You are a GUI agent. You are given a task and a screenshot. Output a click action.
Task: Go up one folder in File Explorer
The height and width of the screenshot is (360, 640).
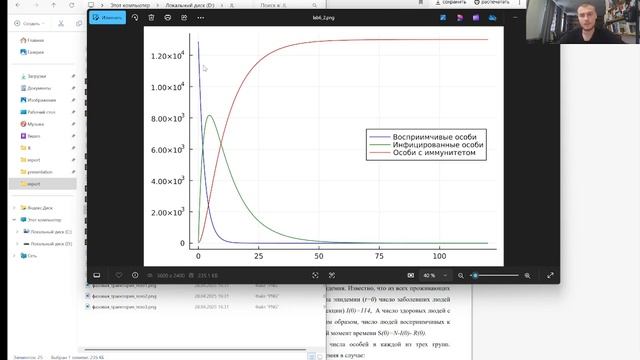tap(53, 5)
